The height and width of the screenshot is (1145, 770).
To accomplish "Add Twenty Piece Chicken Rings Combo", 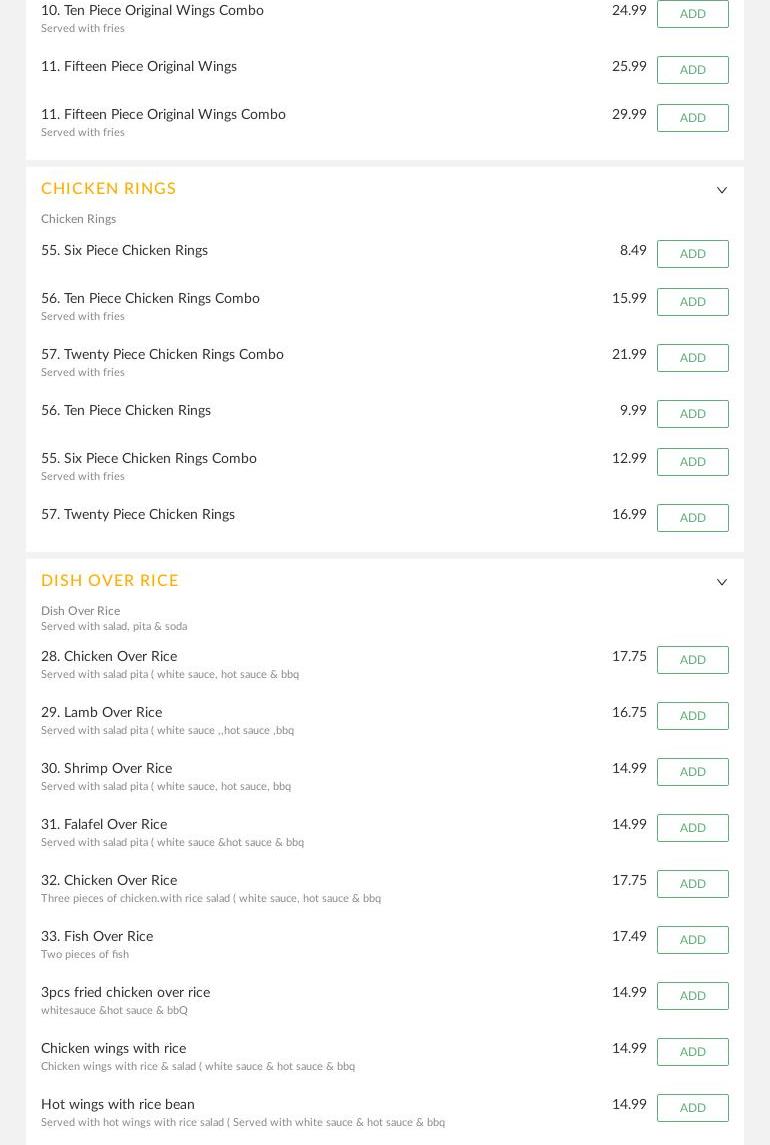I will pos(692,358).
